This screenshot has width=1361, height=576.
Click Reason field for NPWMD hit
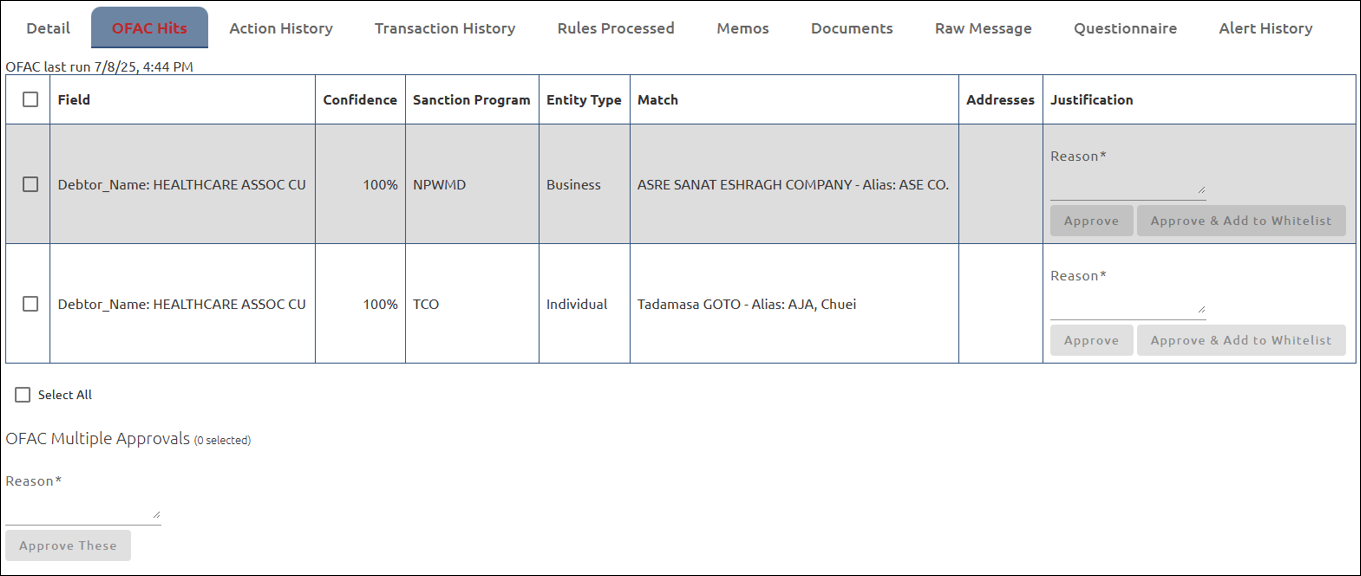click(x=1127, y=187)
